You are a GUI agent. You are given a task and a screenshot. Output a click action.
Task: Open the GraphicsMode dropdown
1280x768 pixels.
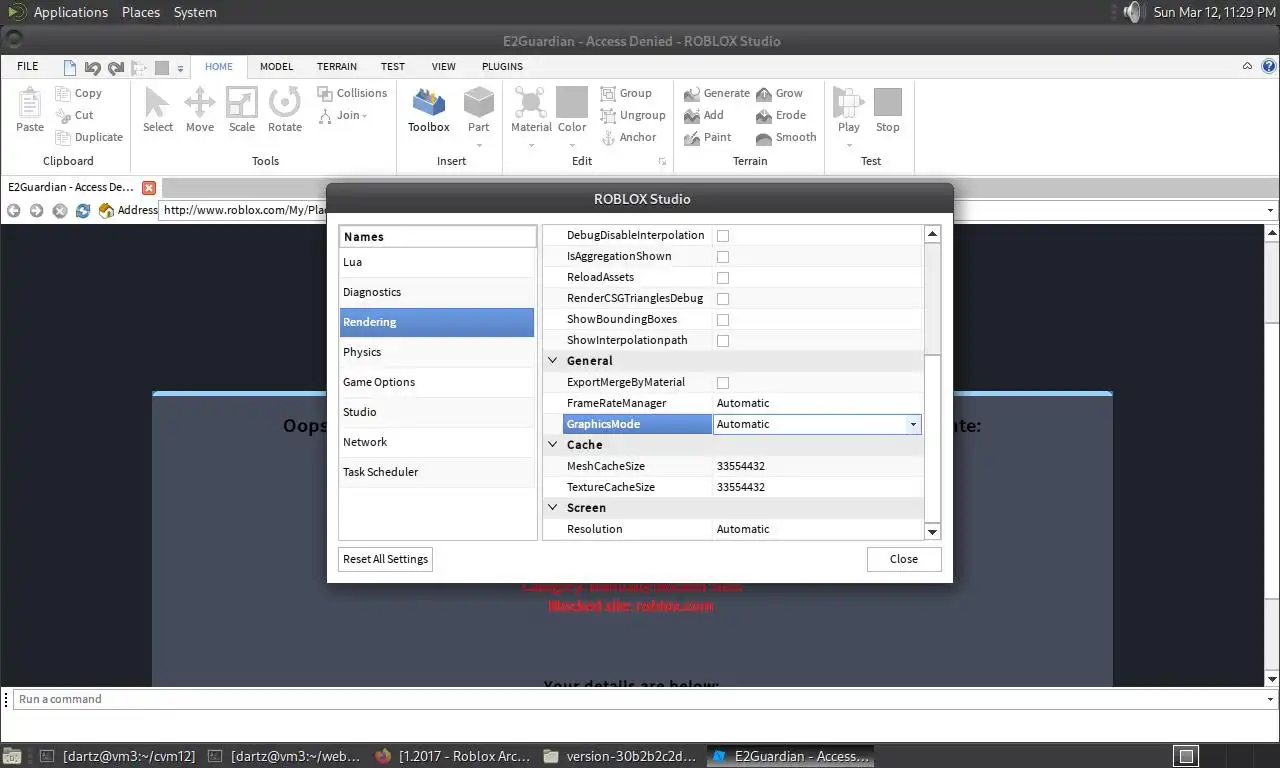coord(912,424)
